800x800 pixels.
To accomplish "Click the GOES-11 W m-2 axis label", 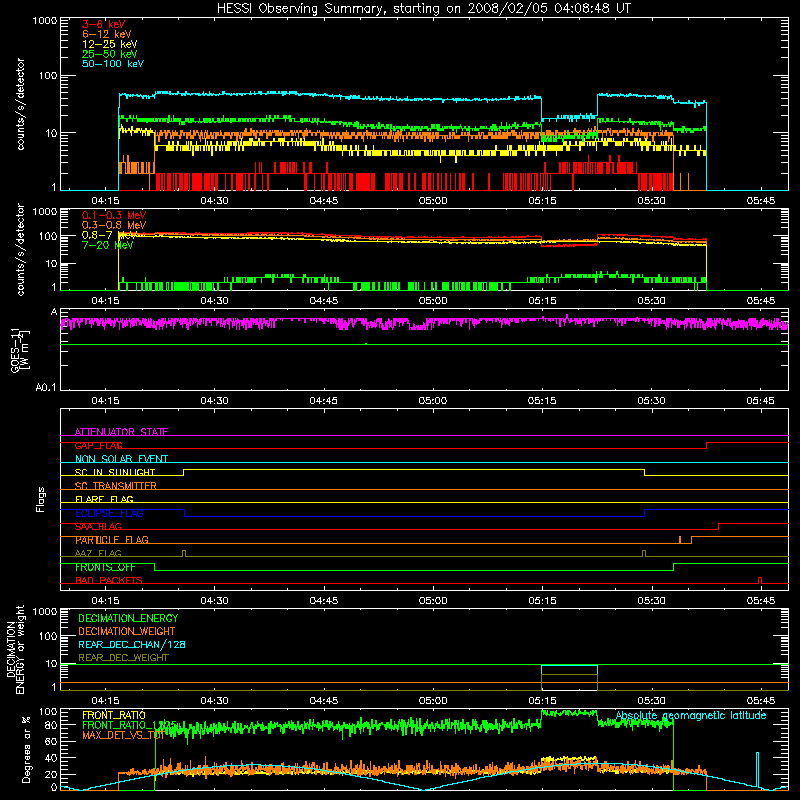I will click(x=19, y=350).
